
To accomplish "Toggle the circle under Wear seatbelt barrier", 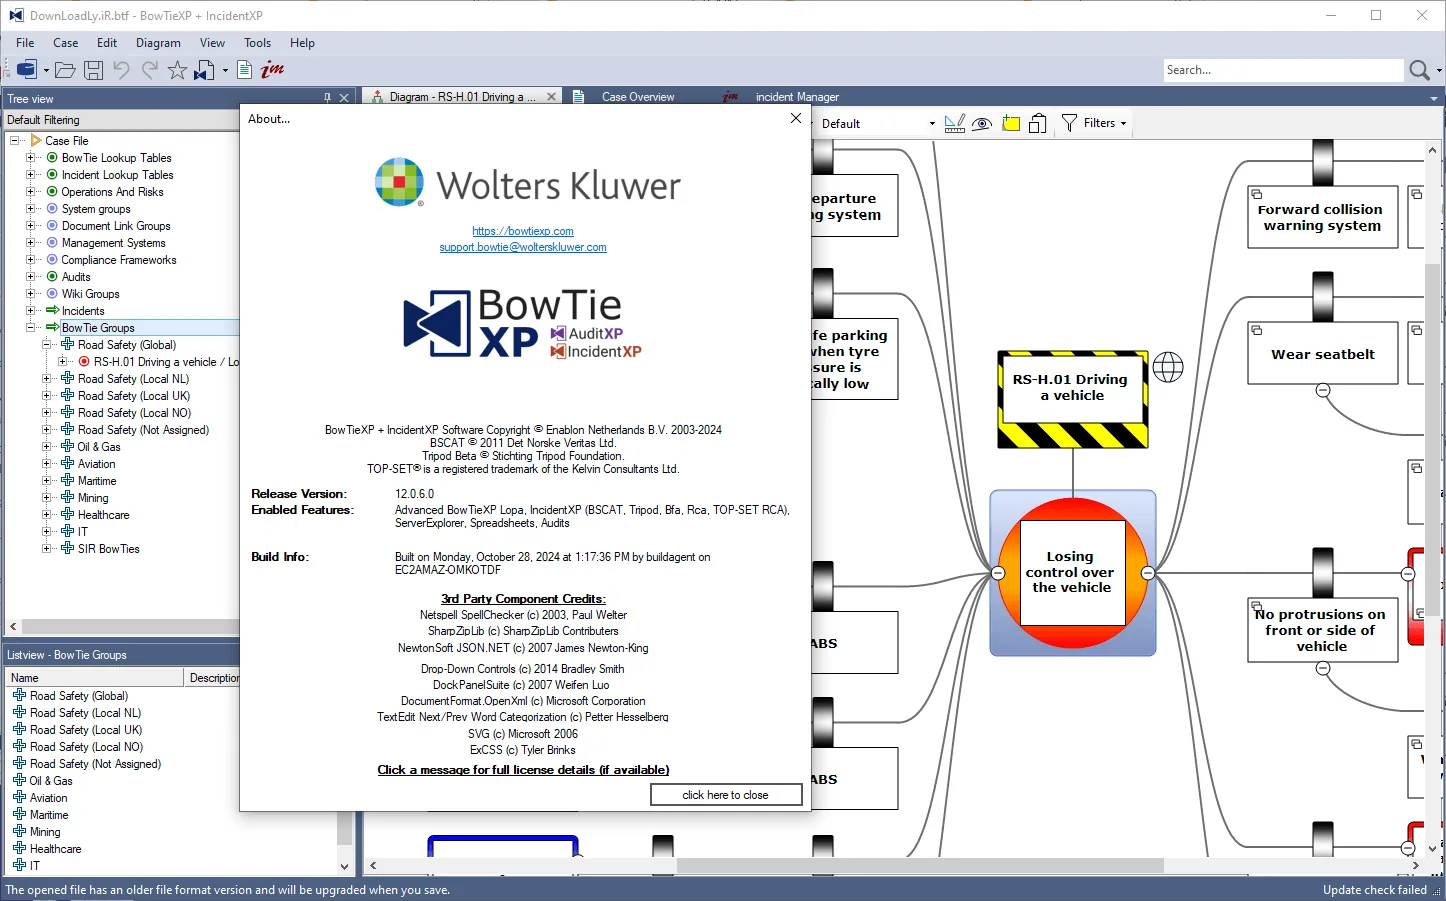I will [x=1323, y=391].
